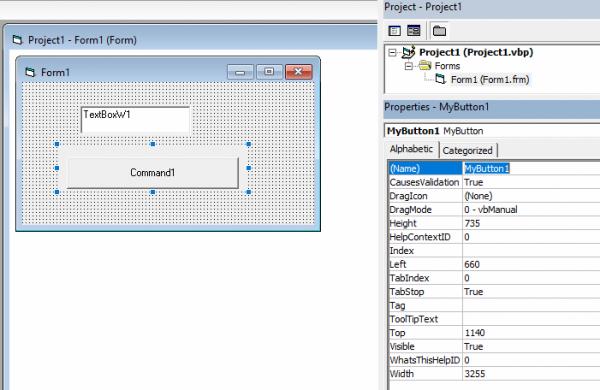The width and height of the screenshot is (600, 390).
Task: Select the Index property row
Action: (494, 251)
